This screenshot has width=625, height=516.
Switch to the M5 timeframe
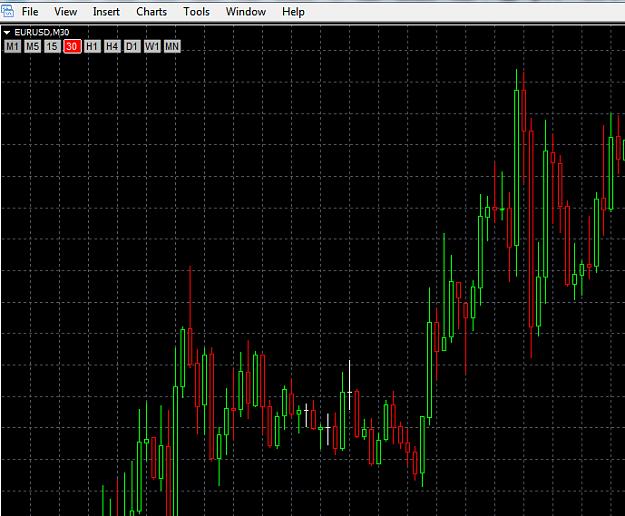pos(32,47)
